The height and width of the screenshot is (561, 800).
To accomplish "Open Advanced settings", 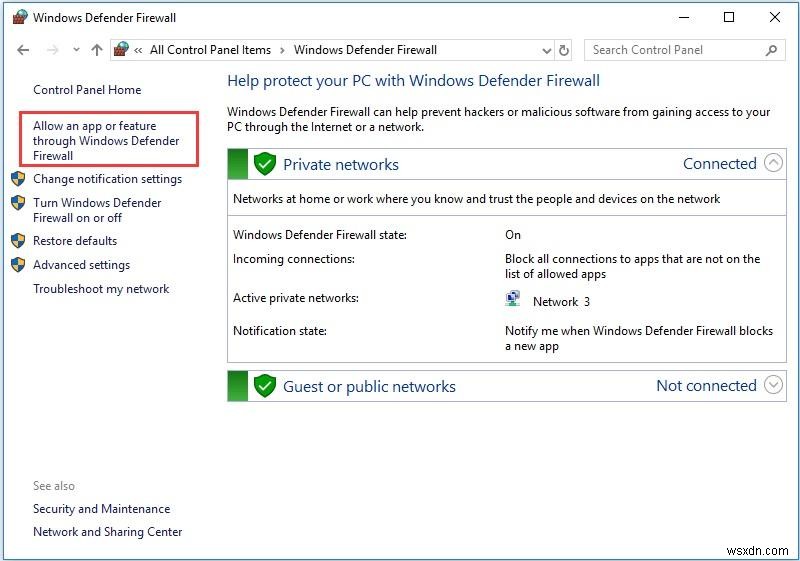I will click(82, 265).
